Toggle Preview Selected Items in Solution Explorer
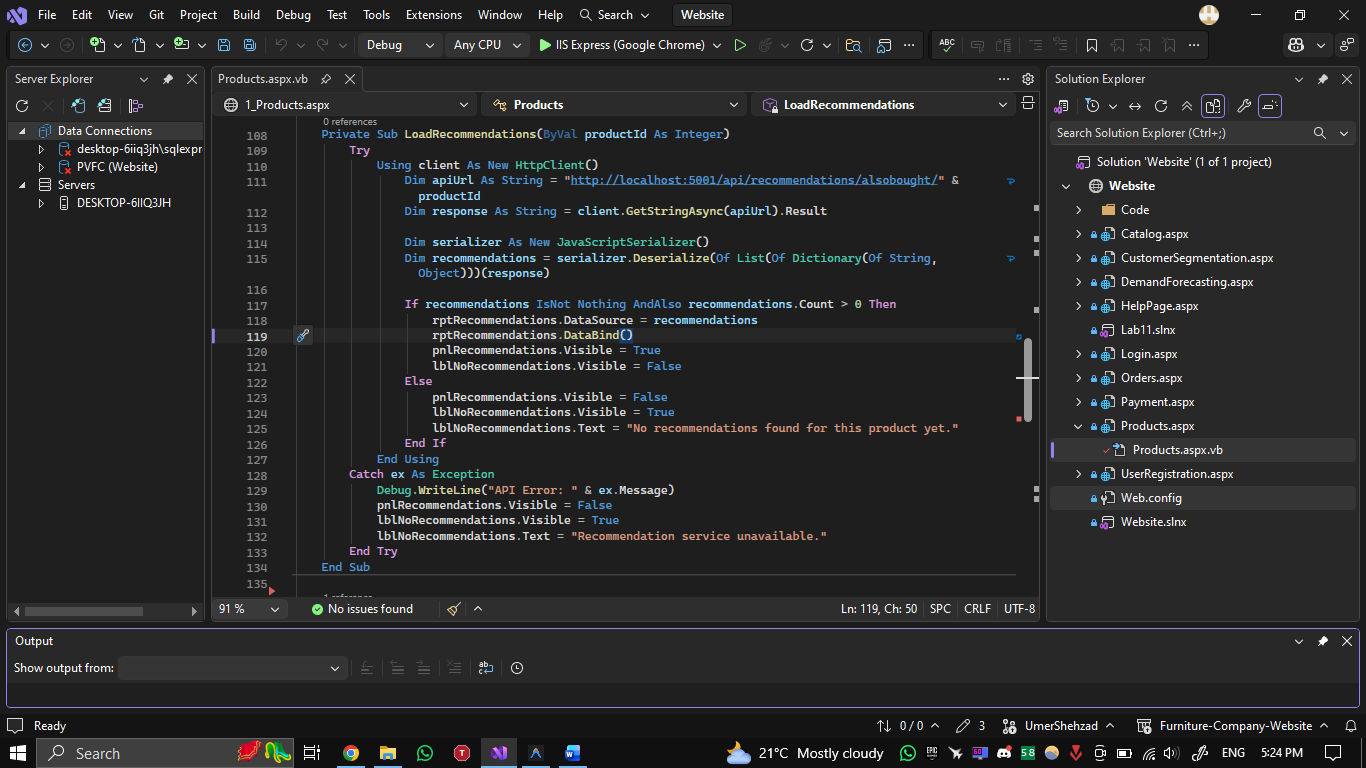This screenshot has height=768, width=1366. coord(1270,106)
